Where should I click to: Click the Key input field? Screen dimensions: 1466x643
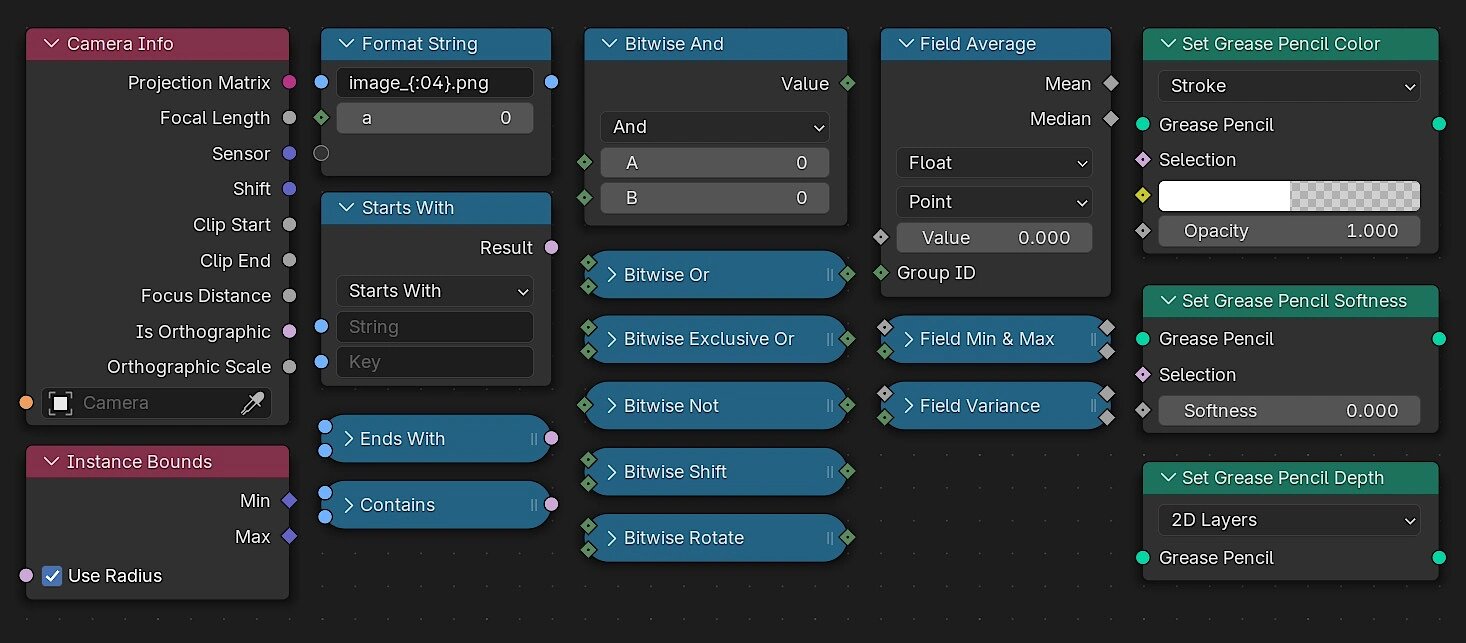[435, 362]
